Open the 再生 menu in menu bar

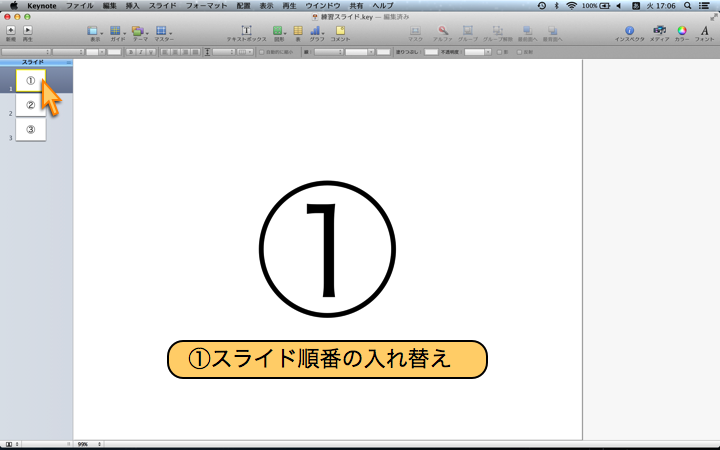click(289, 6)
